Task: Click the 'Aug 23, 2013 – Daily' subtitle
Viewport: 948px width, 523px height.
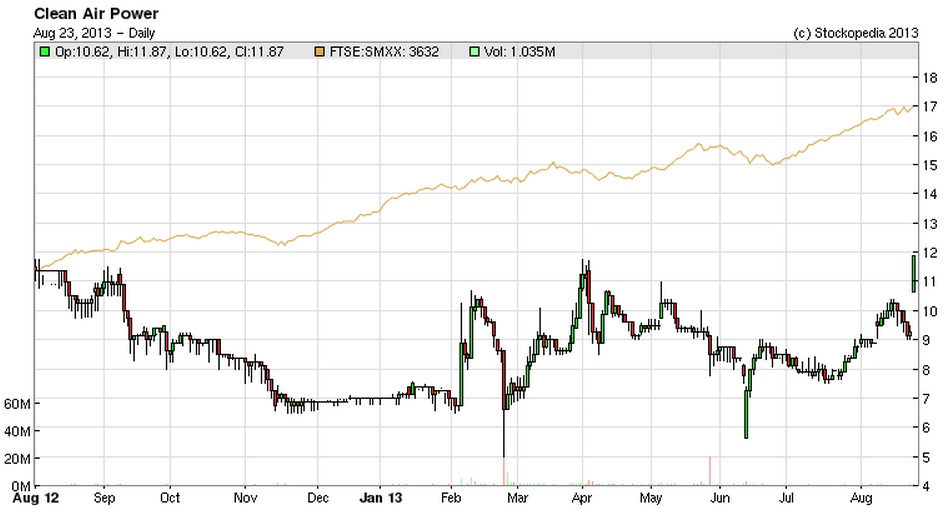Action: coord(94,33)
